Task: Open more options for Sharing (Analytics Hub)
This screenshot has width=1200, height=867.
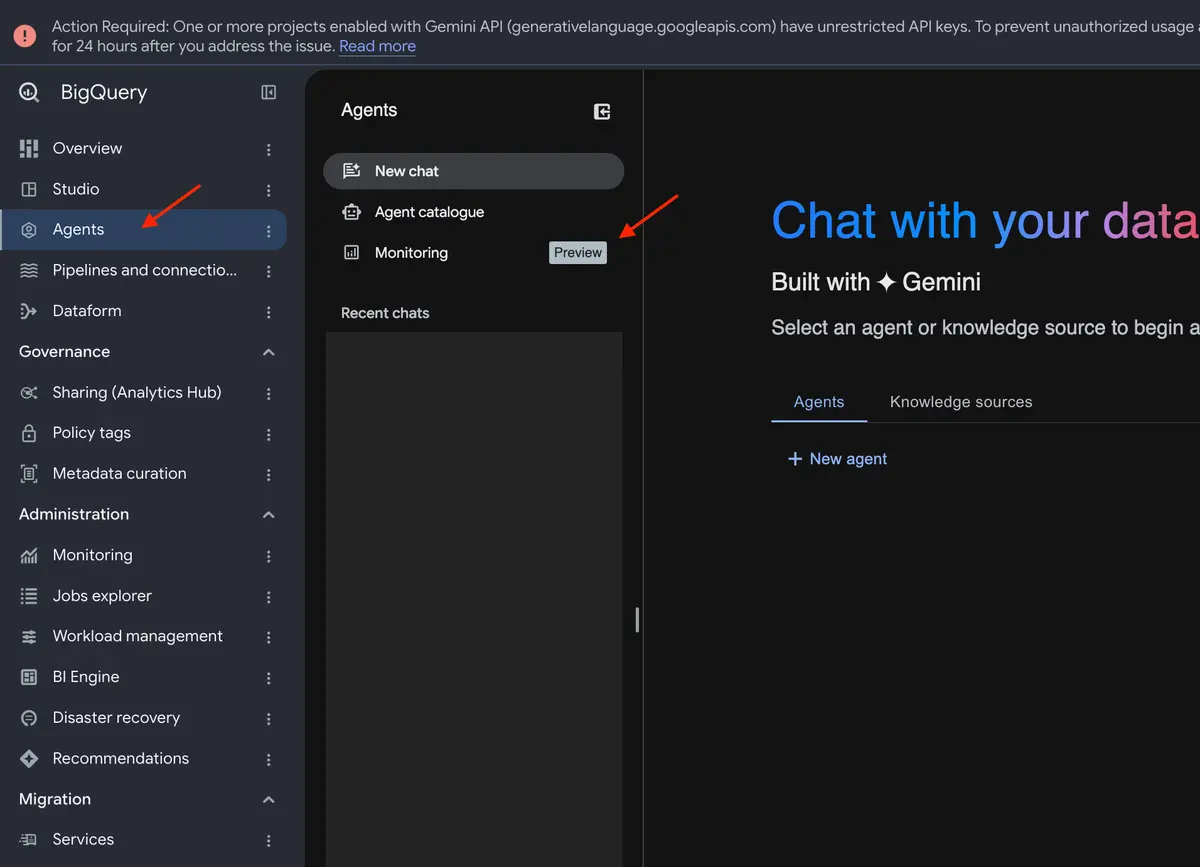Action: (268, 394)
